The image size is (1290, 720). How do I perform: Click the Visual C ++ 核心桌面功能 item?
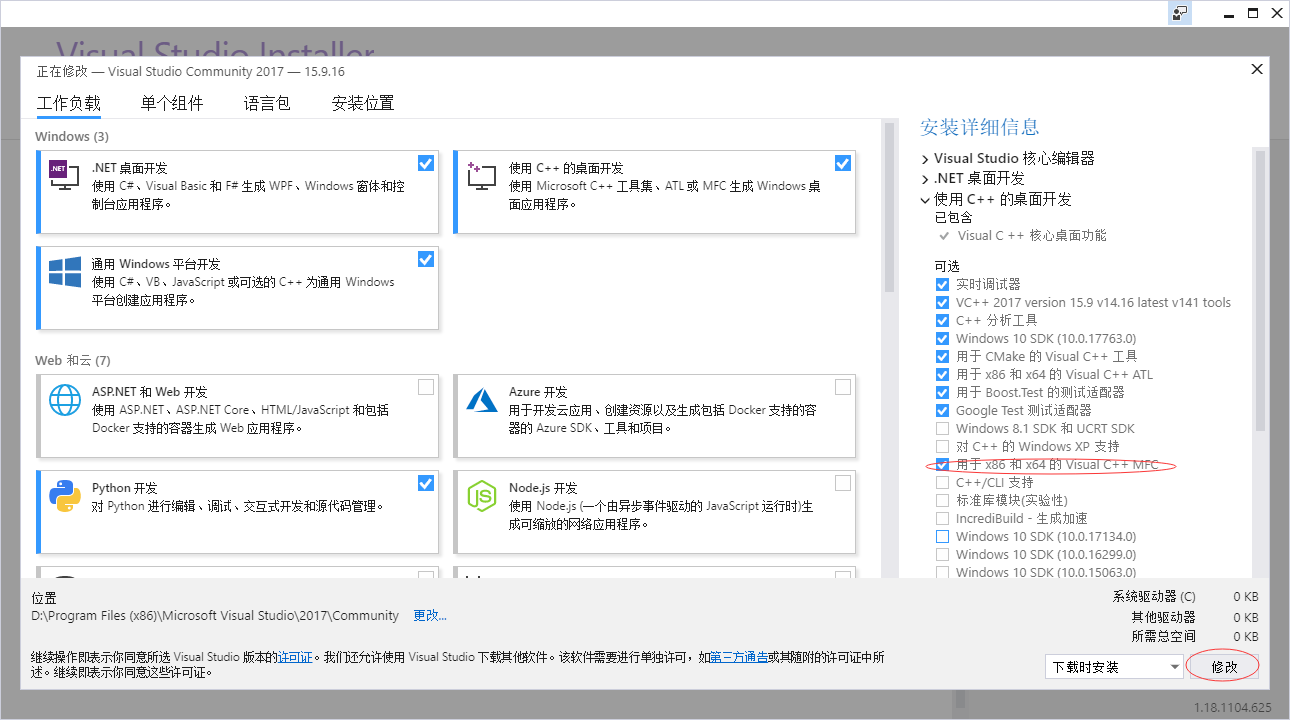coord(1032,236)
